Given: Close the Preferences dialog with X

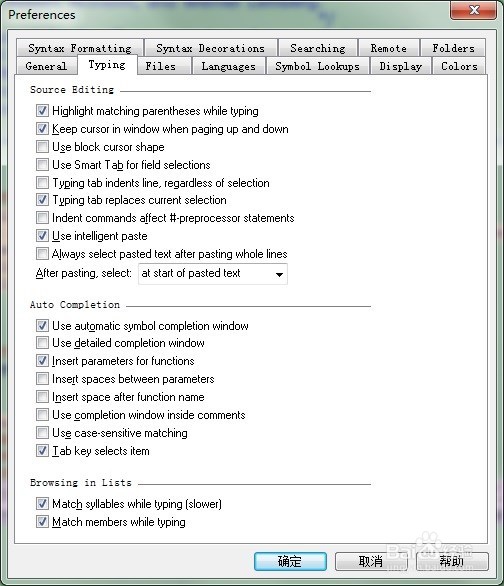Looking at the screenshot, I should (x=474, y=10).
